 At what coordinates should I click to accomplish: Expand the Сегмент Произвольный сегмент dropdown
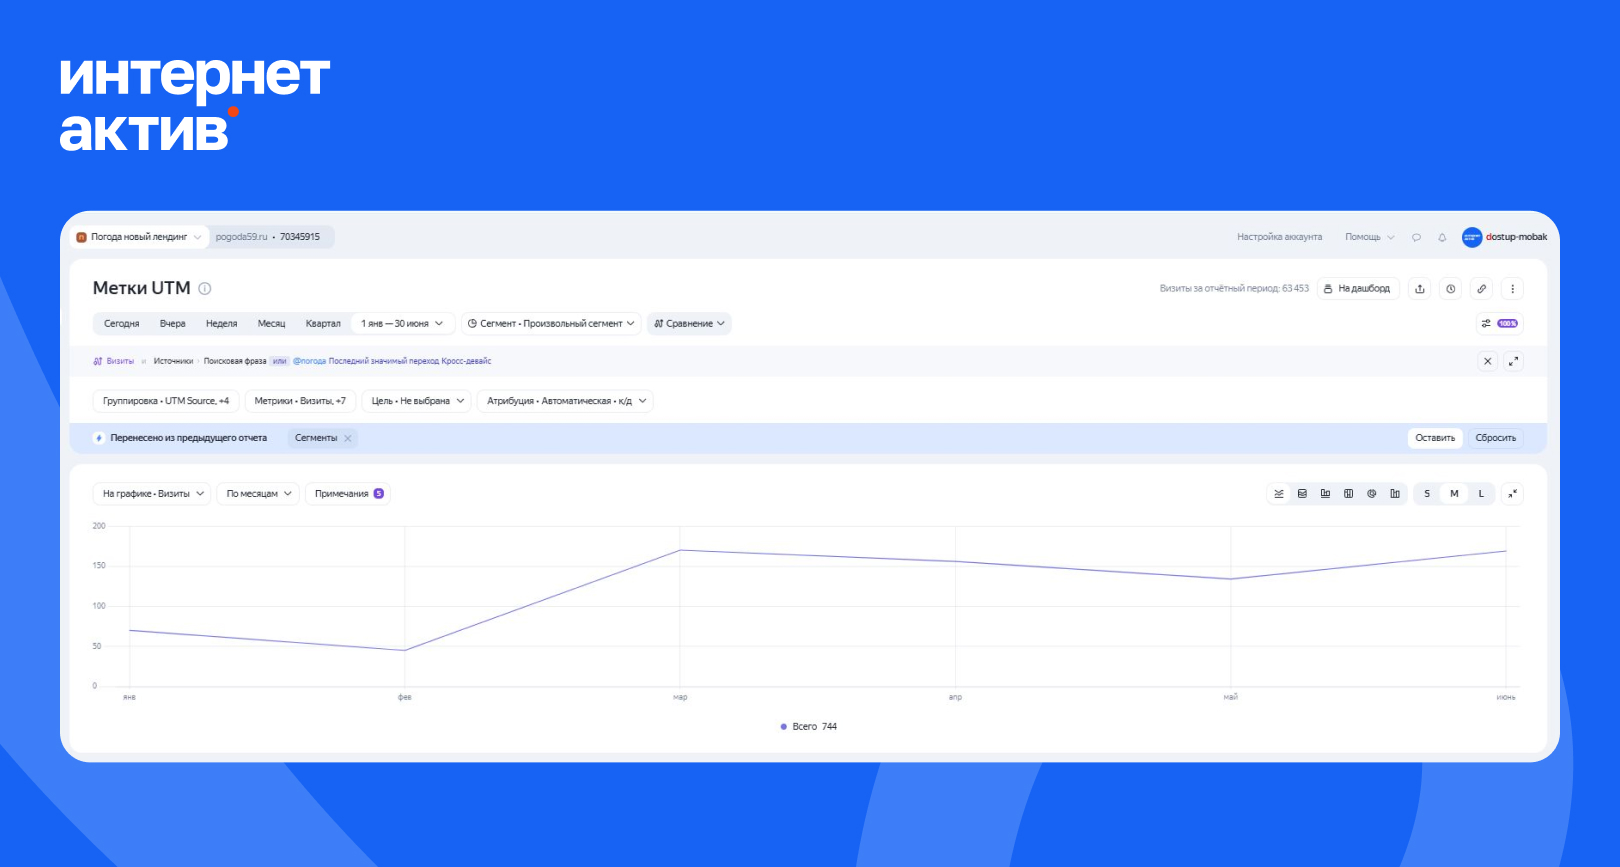tap(551, 323)
